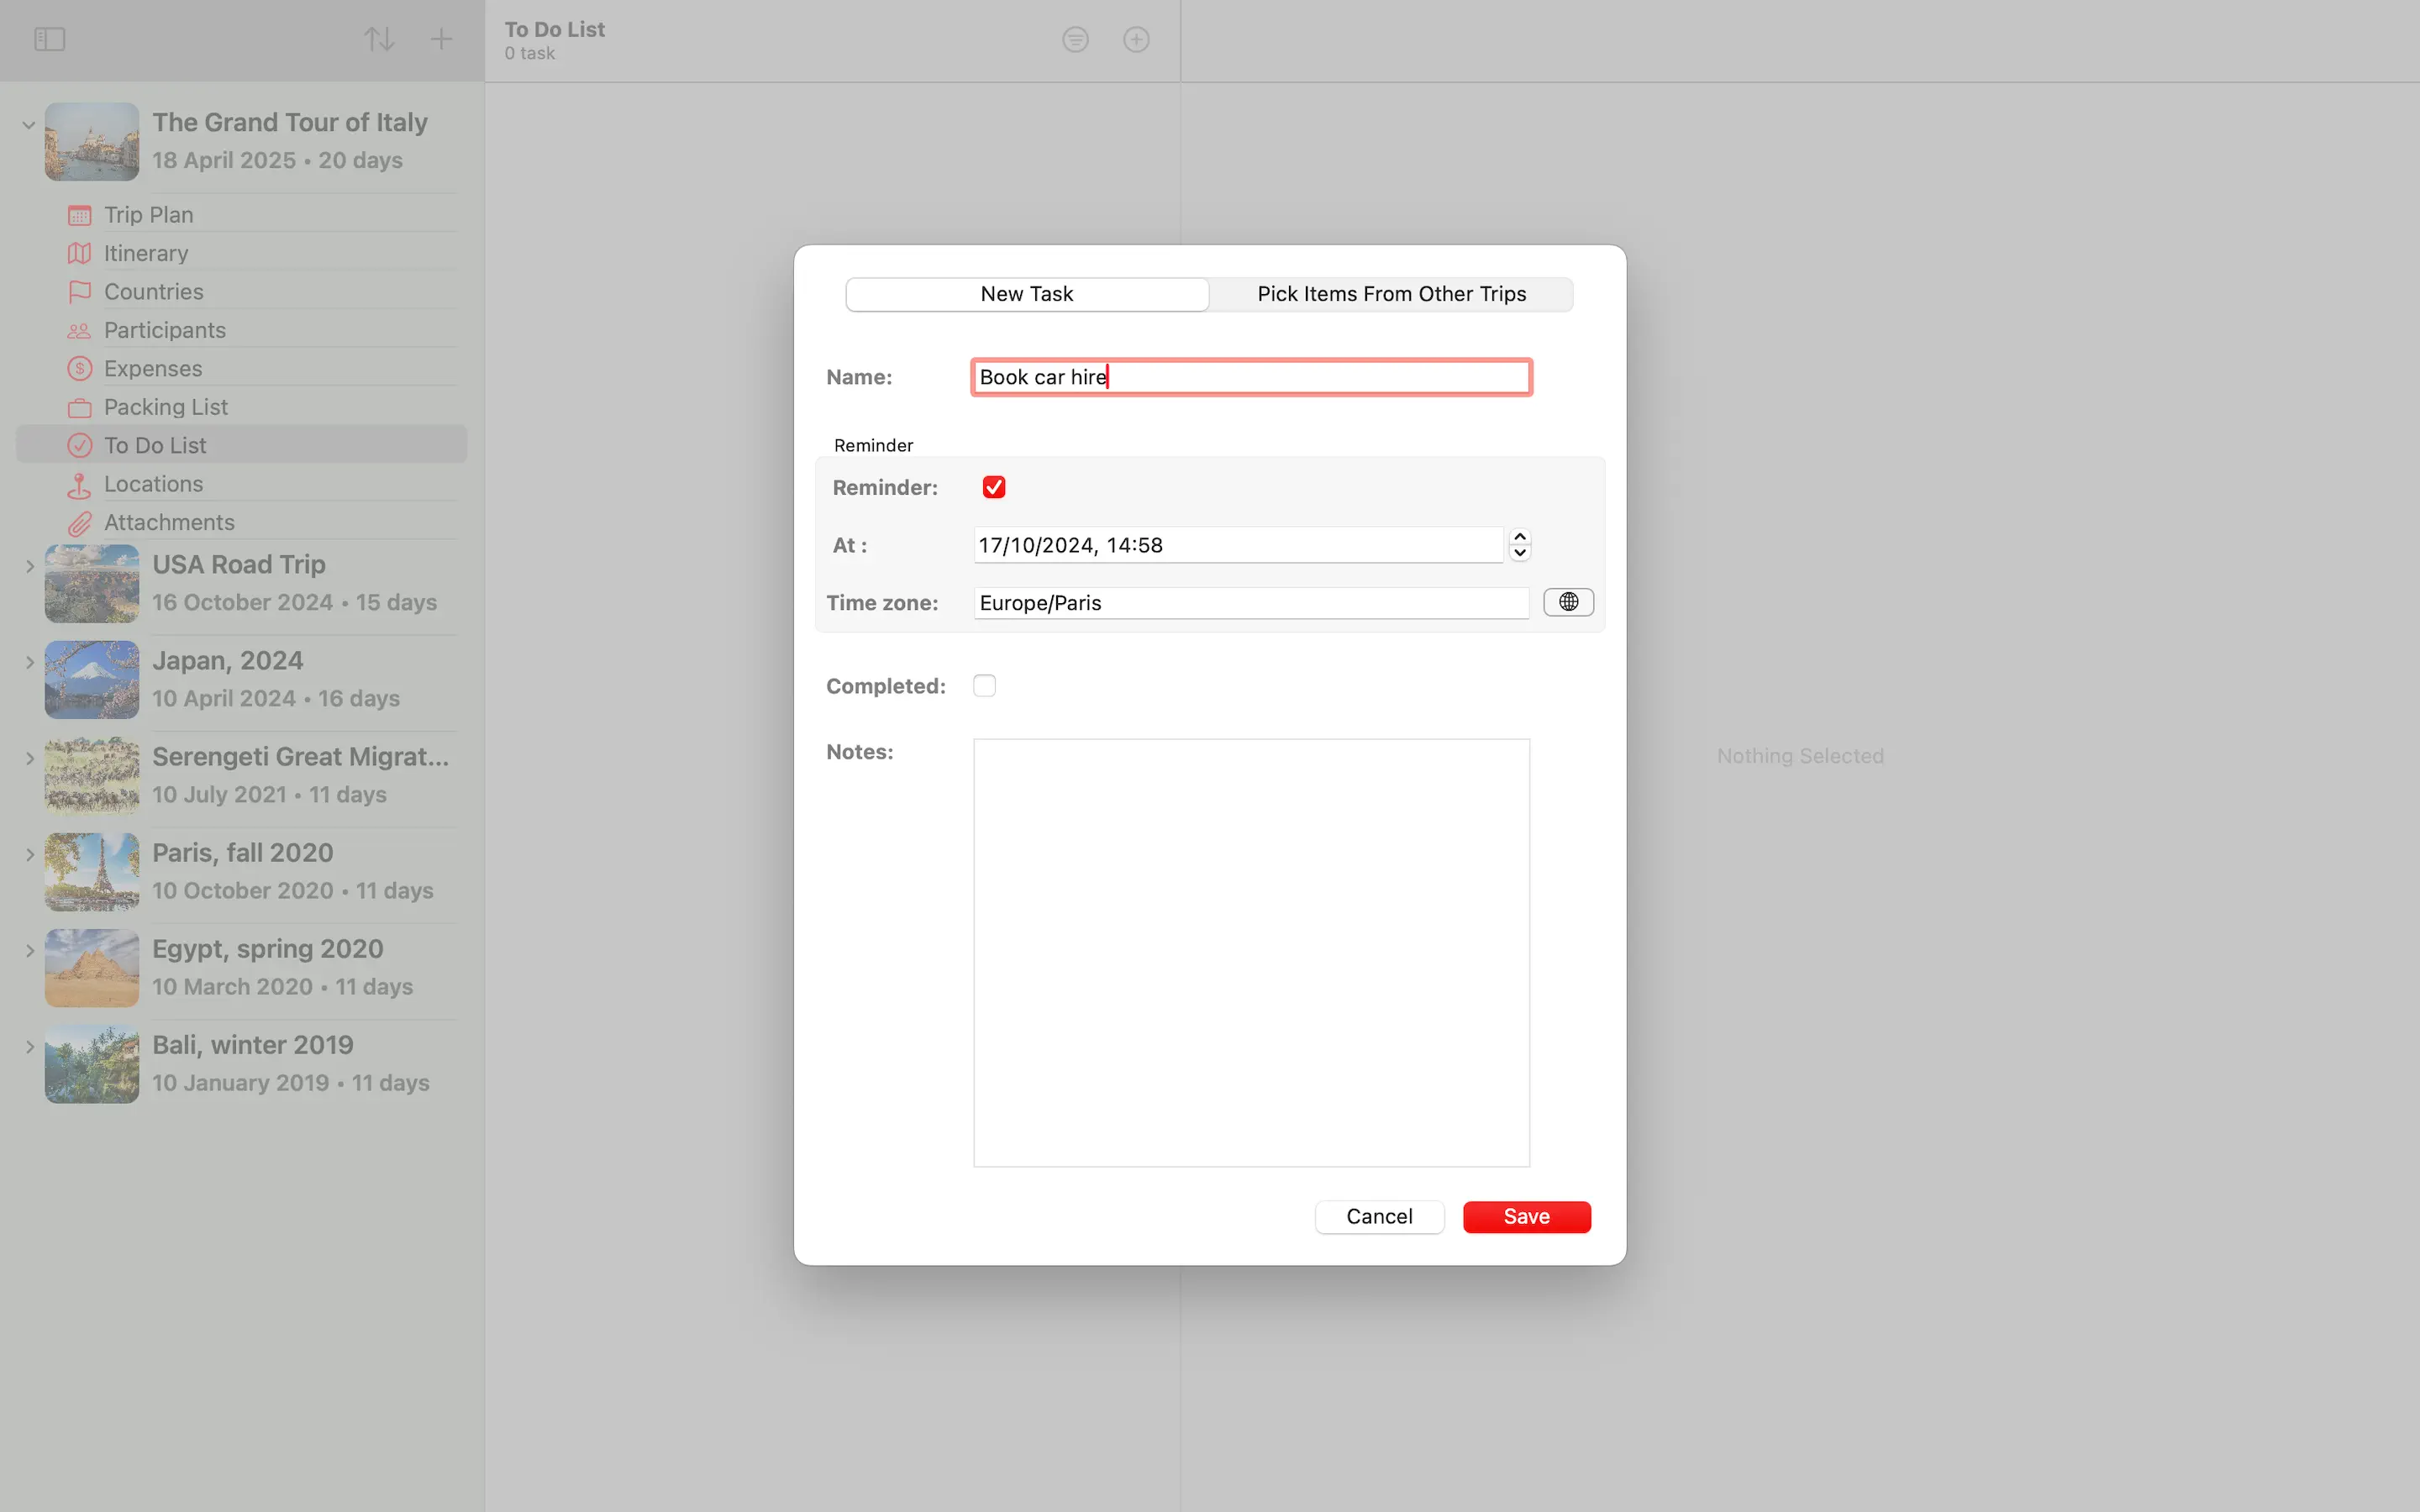Toggle the sidebar visibility icon
Viewport: 2420px width, 1512px height.
click(49, 39)
